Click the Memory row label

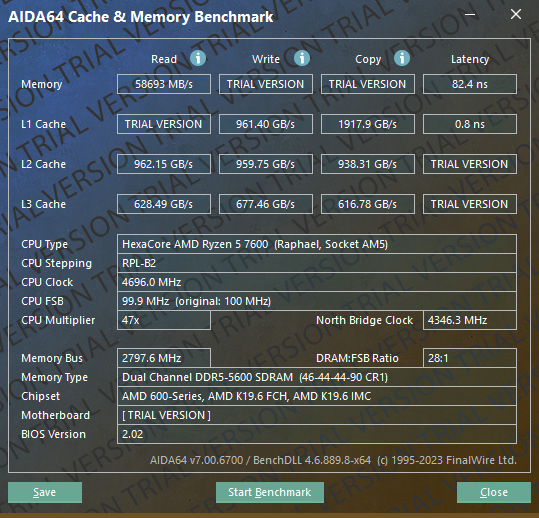(x=42, y=85)
